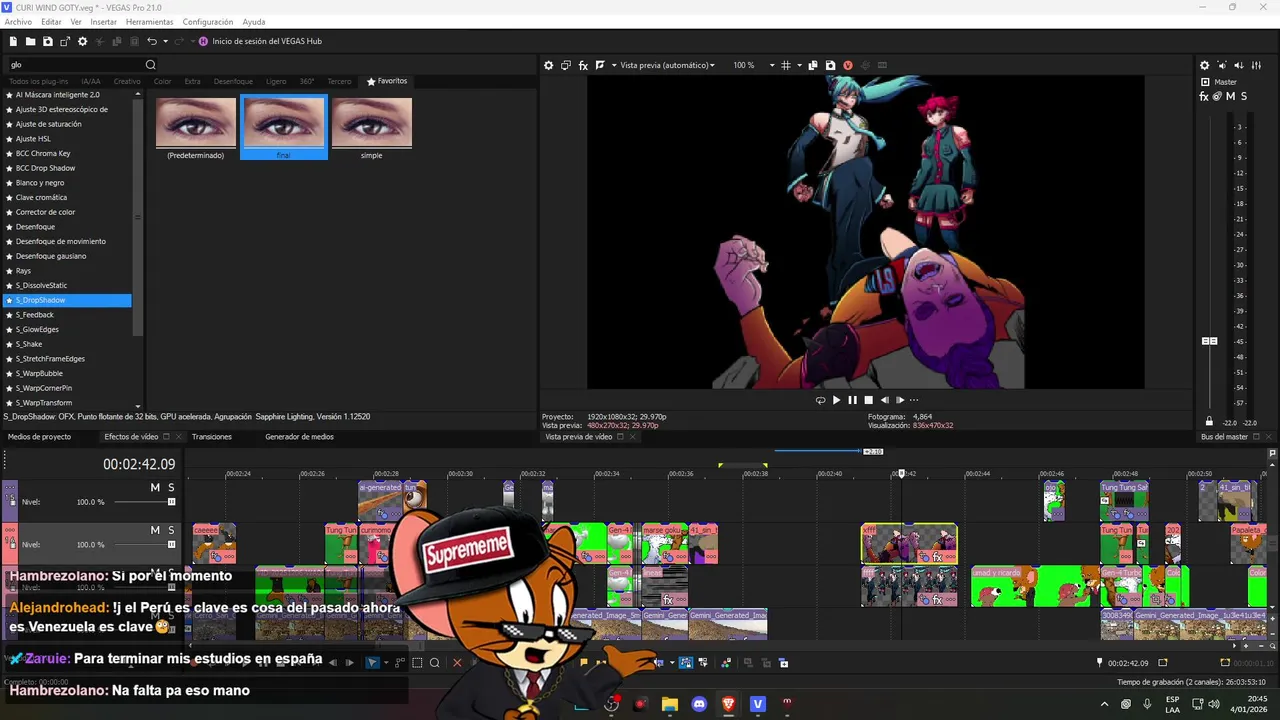Screen dimensions: 1280x720
Task: Open the Herramientas menu
Action: coord(149,22)
